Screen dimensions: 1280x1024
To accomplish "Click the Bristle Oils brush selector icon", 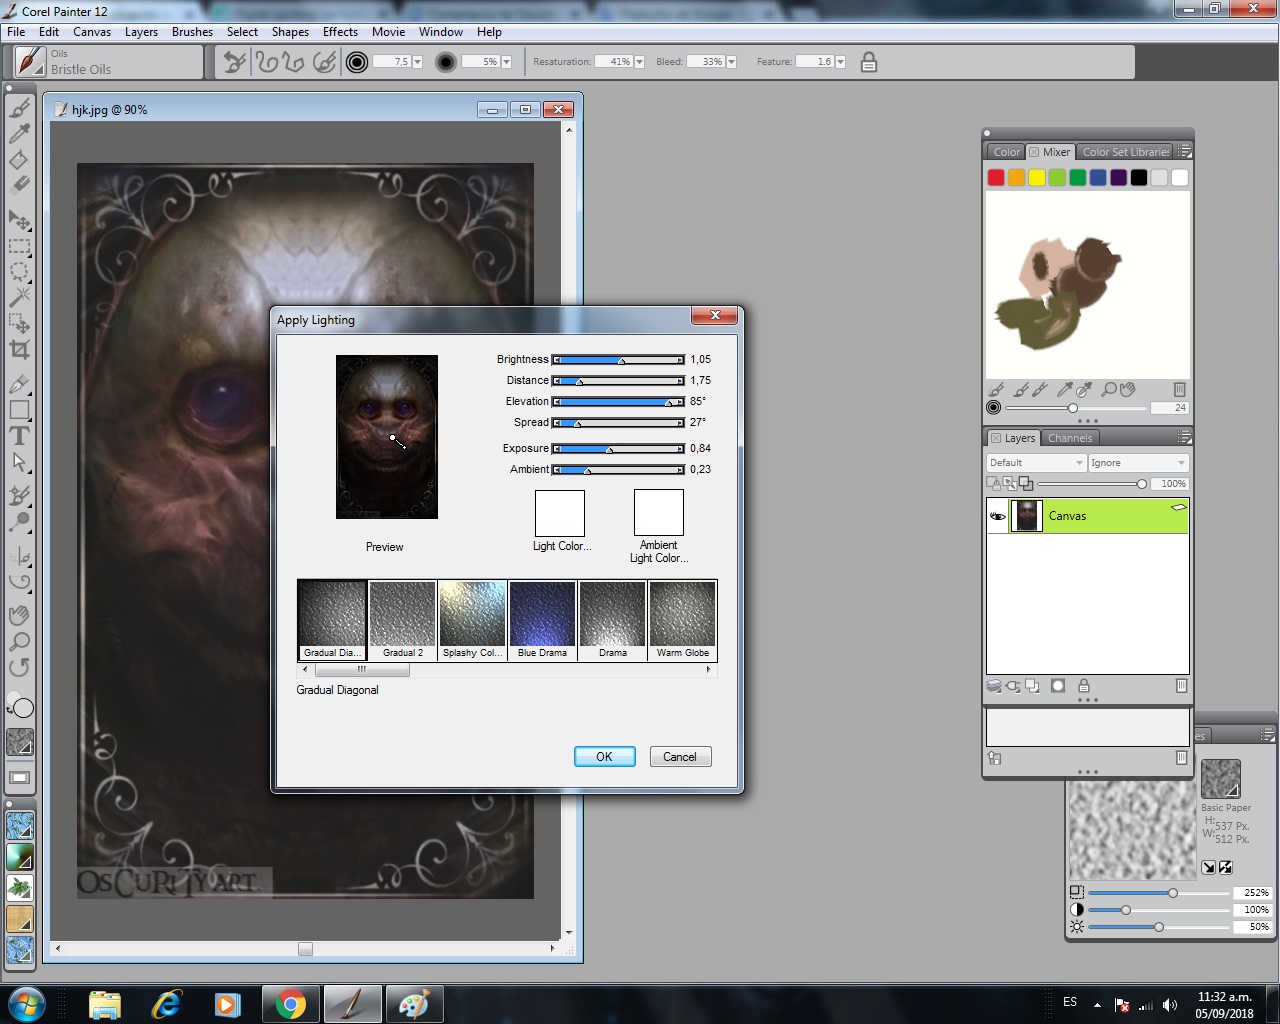I will coord(30,62).
